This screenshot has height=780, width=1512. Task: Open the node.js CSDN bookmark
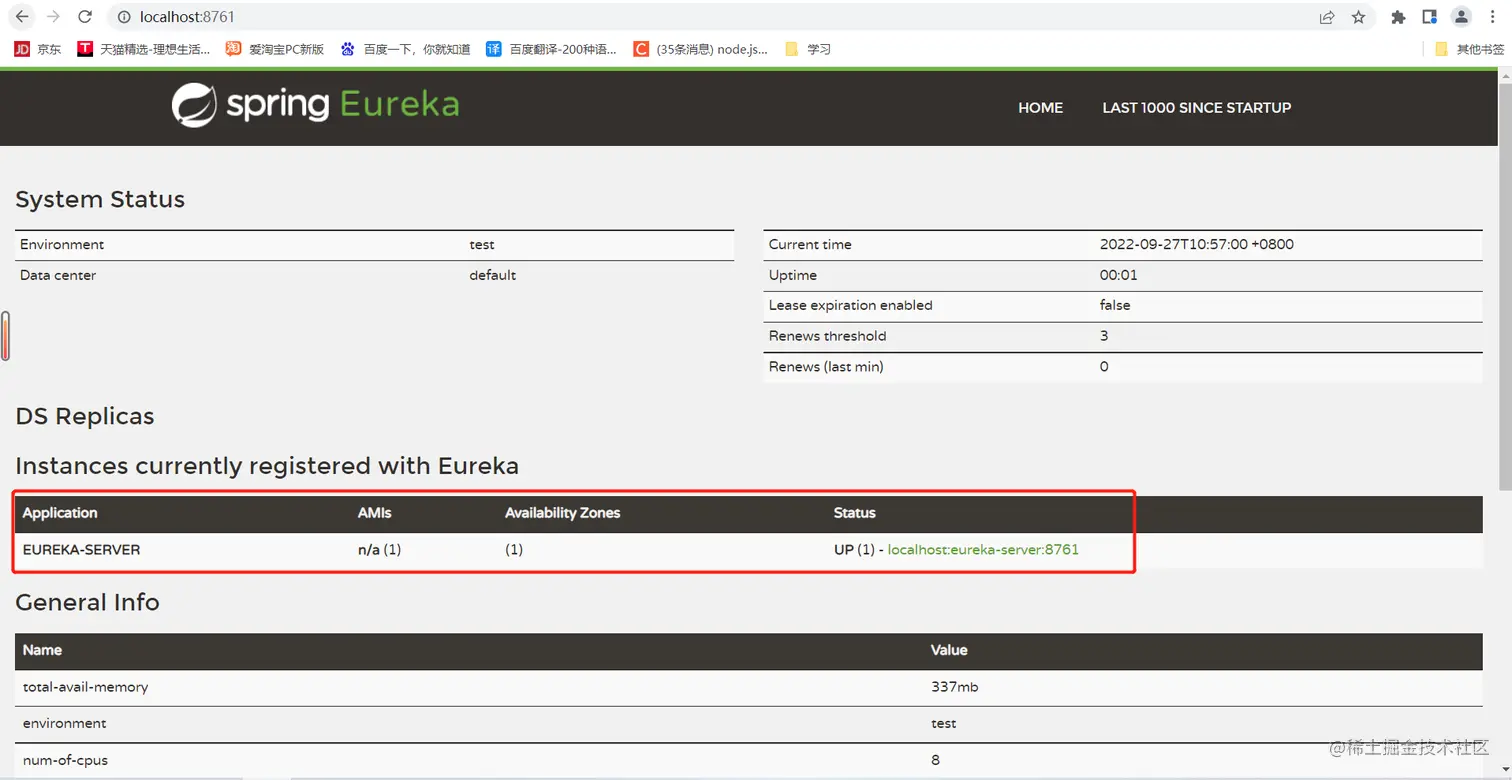point(701,49)
